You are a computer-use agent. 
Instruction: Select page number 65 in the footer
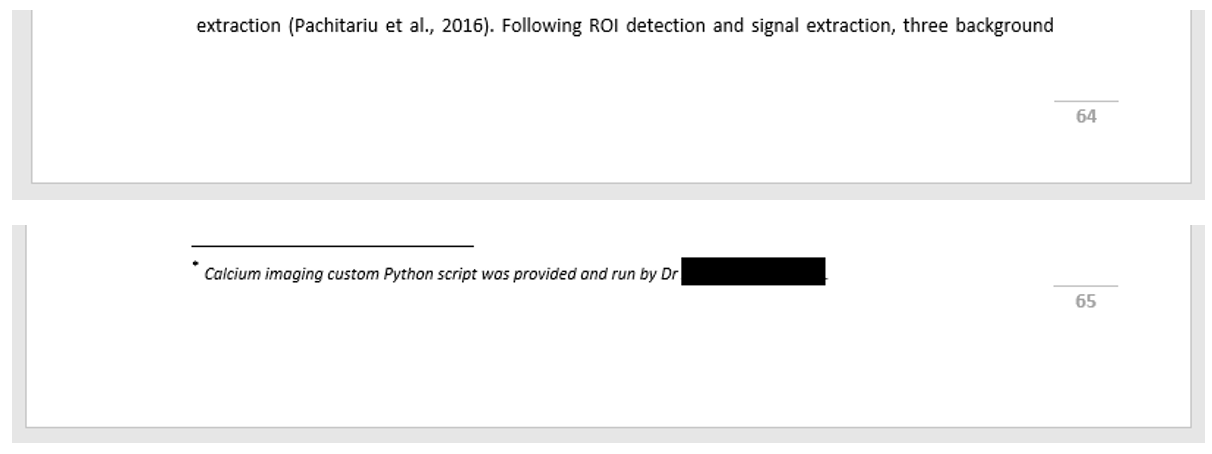click(x=1086, y=301)
